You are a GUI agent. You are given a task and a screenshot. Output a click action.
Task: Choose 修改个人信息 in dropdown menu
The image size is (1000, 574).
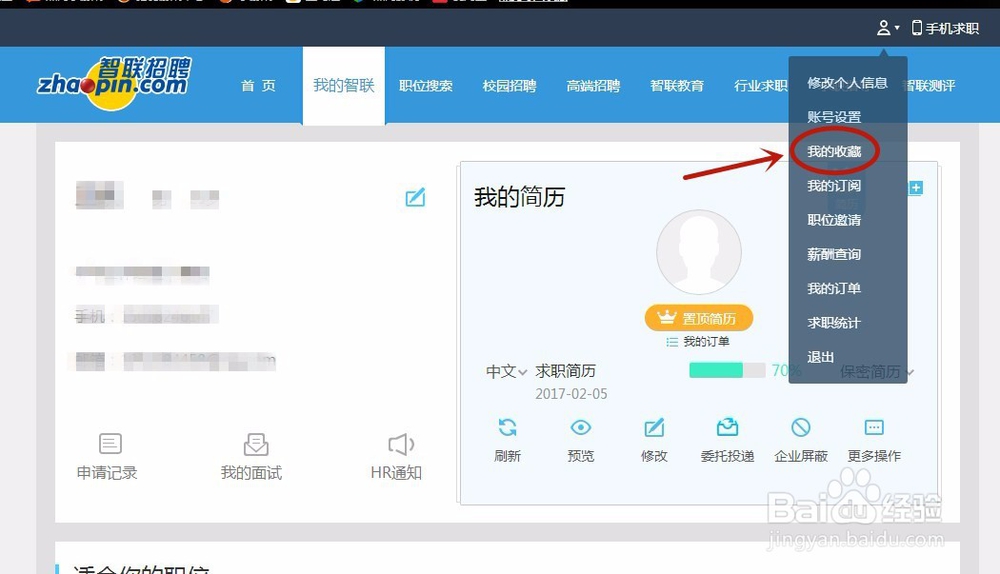pos(847,83)
